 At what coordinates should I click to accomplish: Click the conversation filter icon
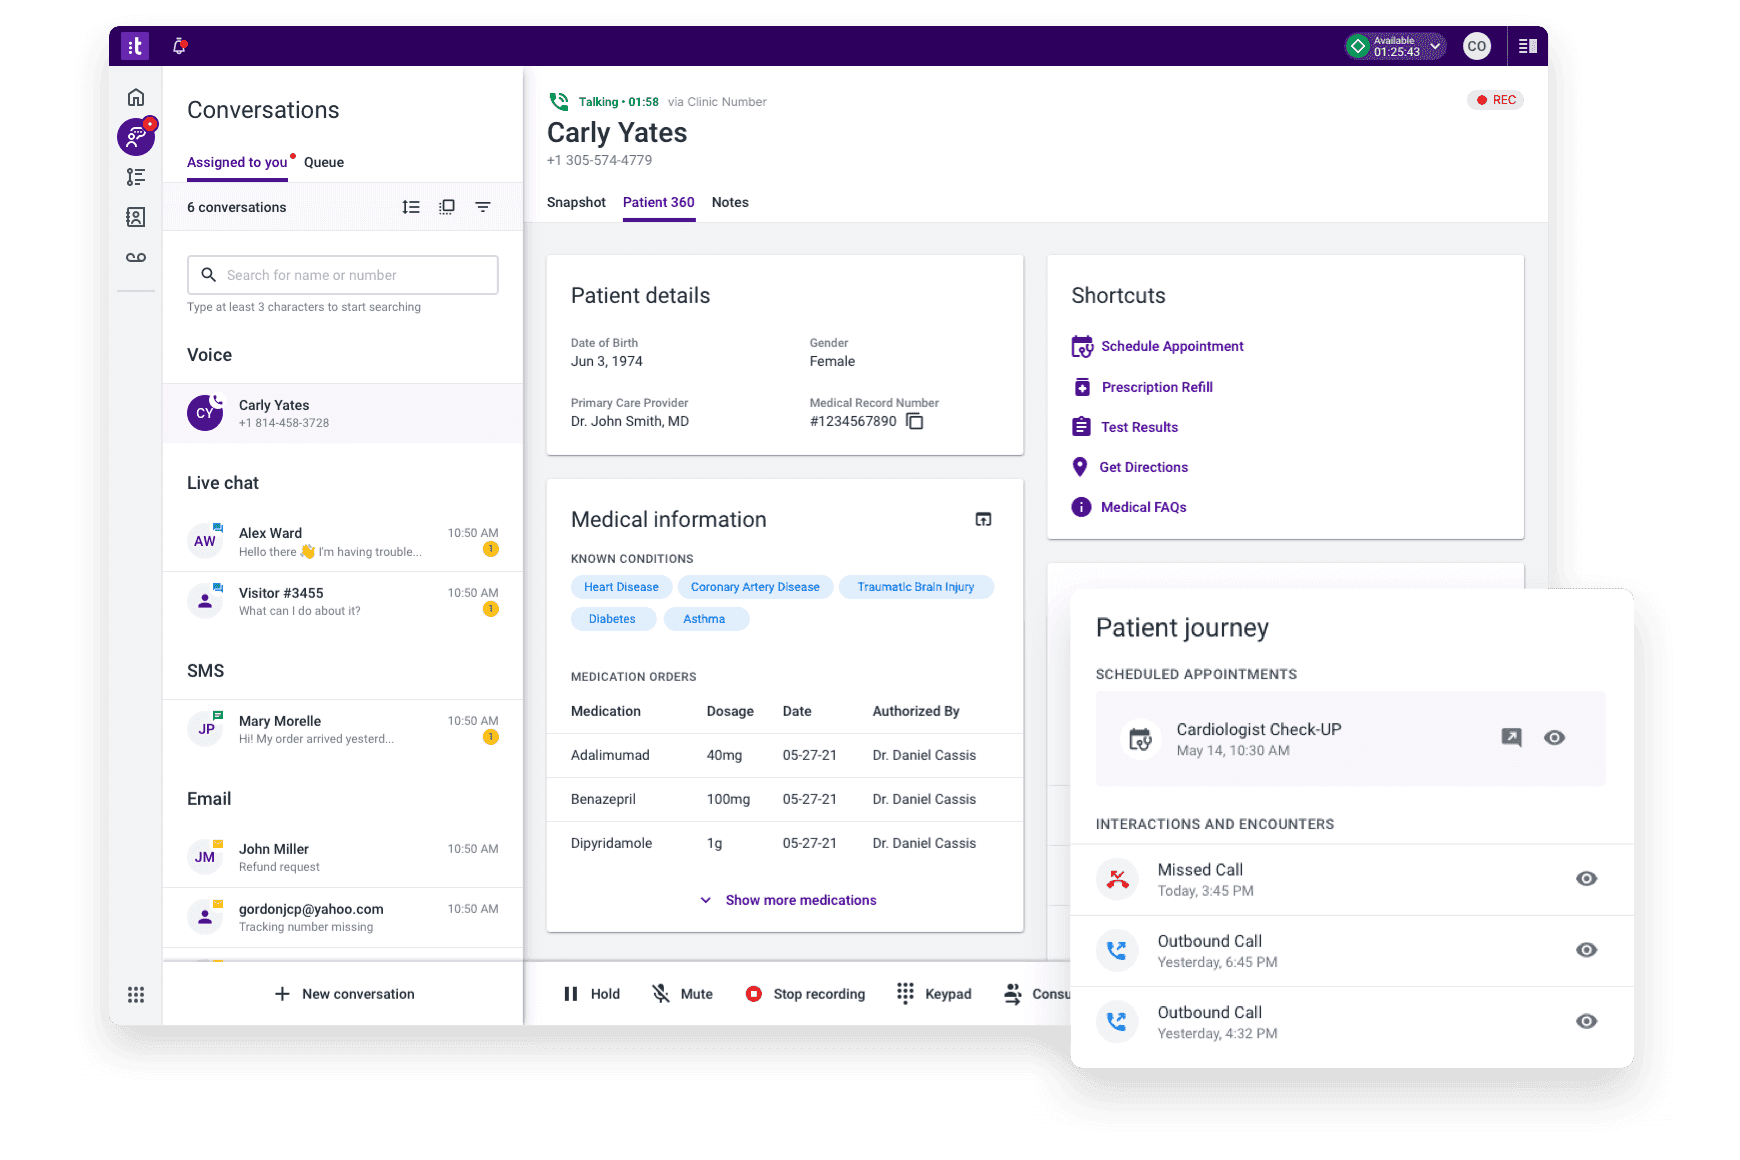click(483, 207)
